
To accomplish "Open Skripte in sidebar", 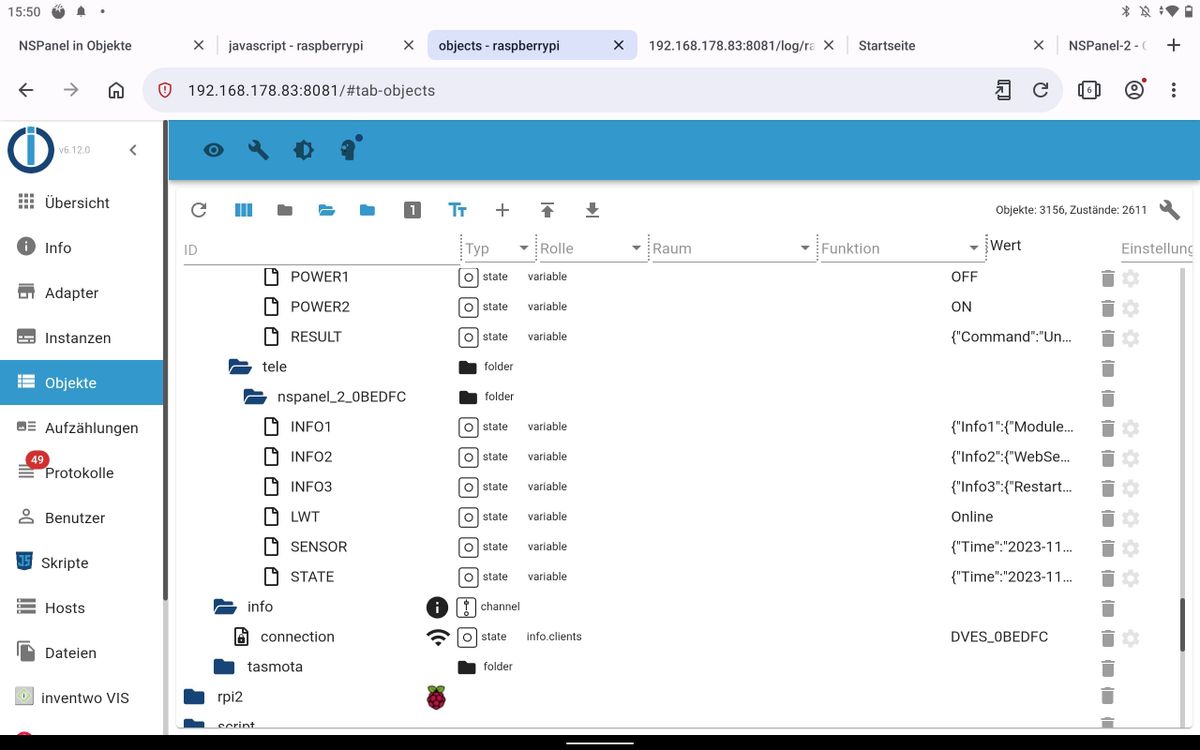I will click(x=81, y=562).
